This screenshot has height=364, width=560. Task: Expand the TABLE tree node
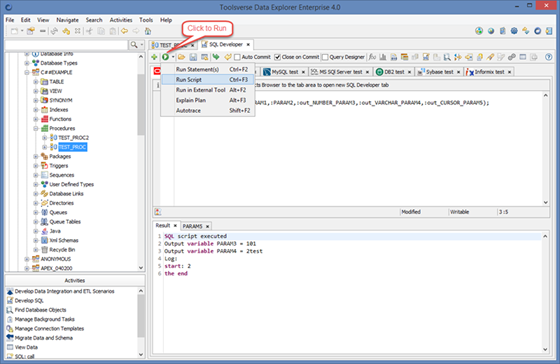36,82
